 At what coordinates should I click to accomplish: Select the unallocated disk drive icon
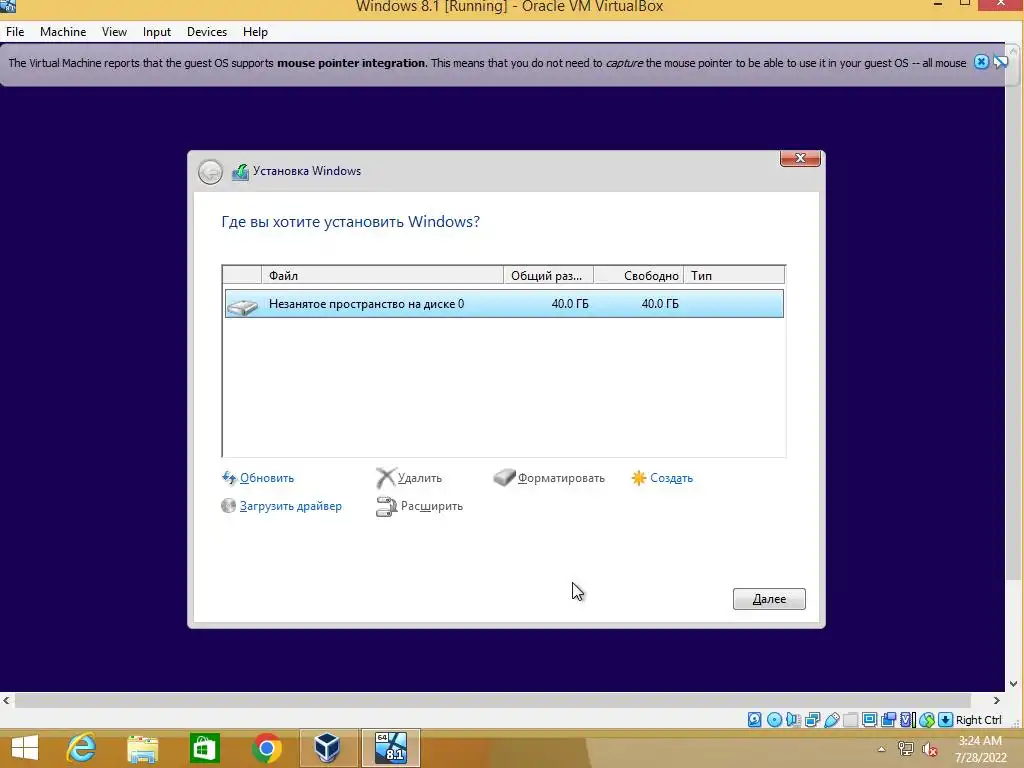[x=242, y=306]
